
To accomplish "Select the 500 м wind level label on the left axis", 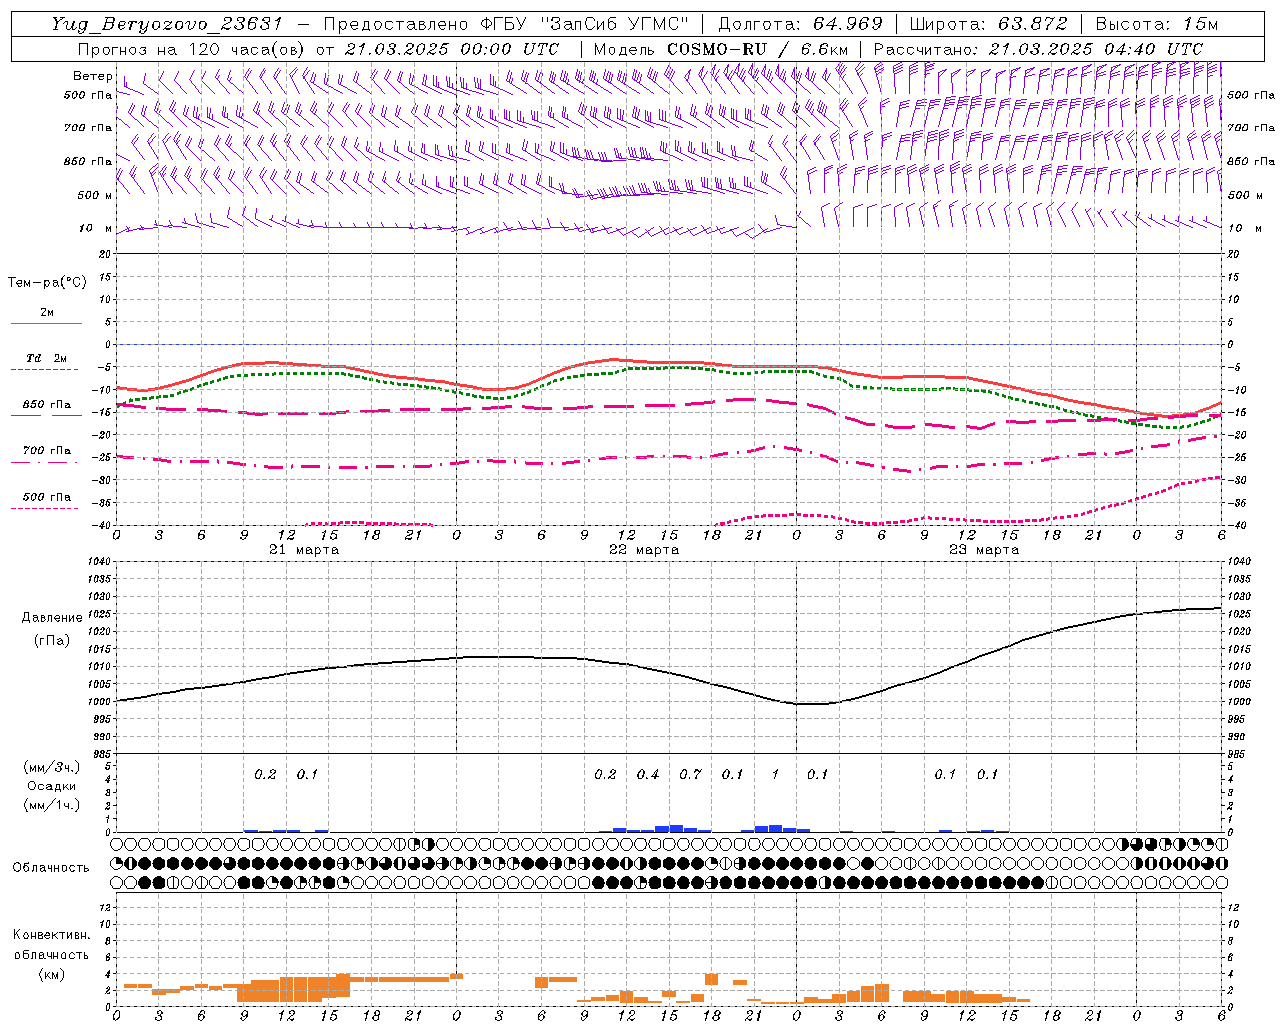I will (x=95, y=195).
